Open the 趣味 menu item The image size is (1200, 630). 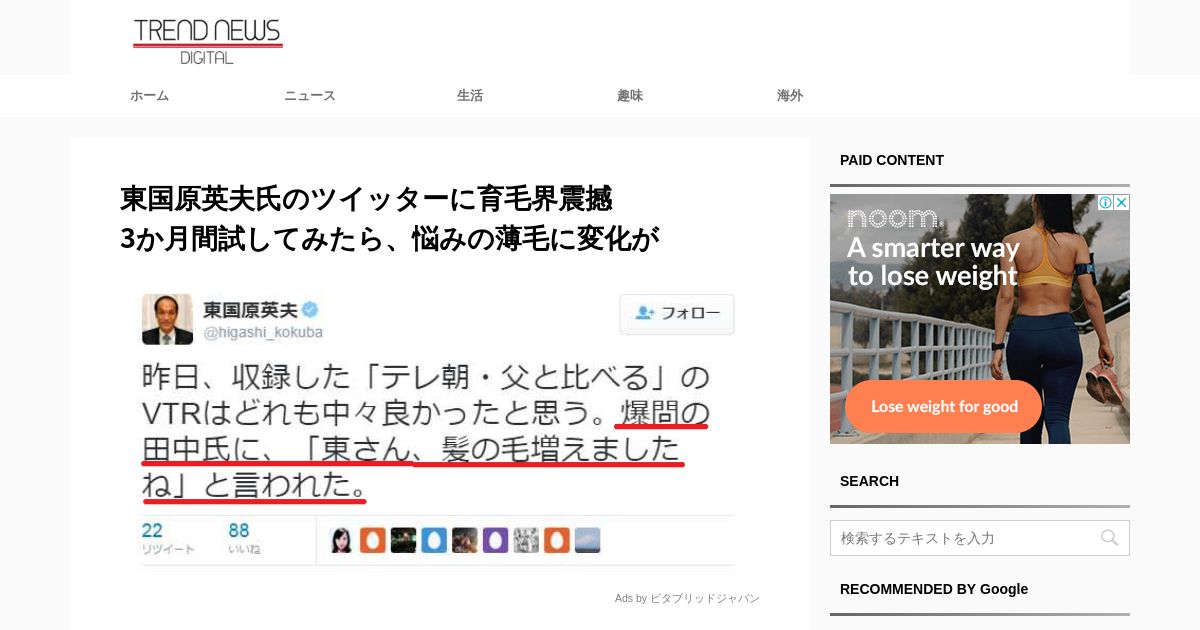(x=630, y=96)
